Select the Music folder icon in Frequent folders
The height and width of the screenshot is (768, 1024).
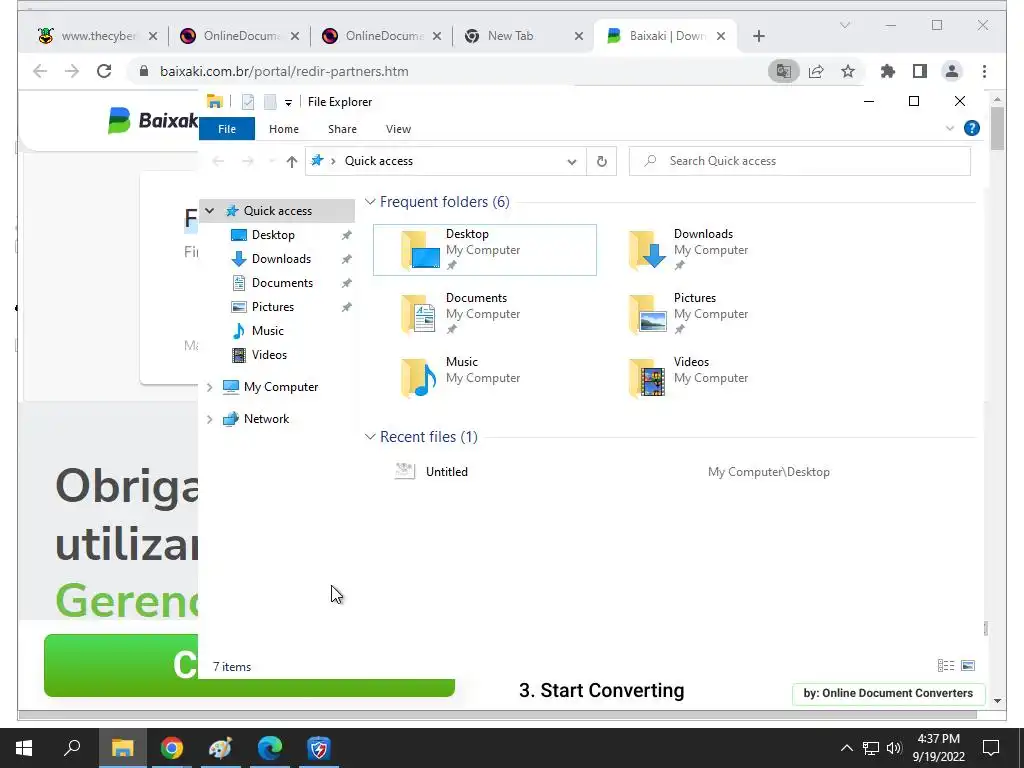[419, 378]
